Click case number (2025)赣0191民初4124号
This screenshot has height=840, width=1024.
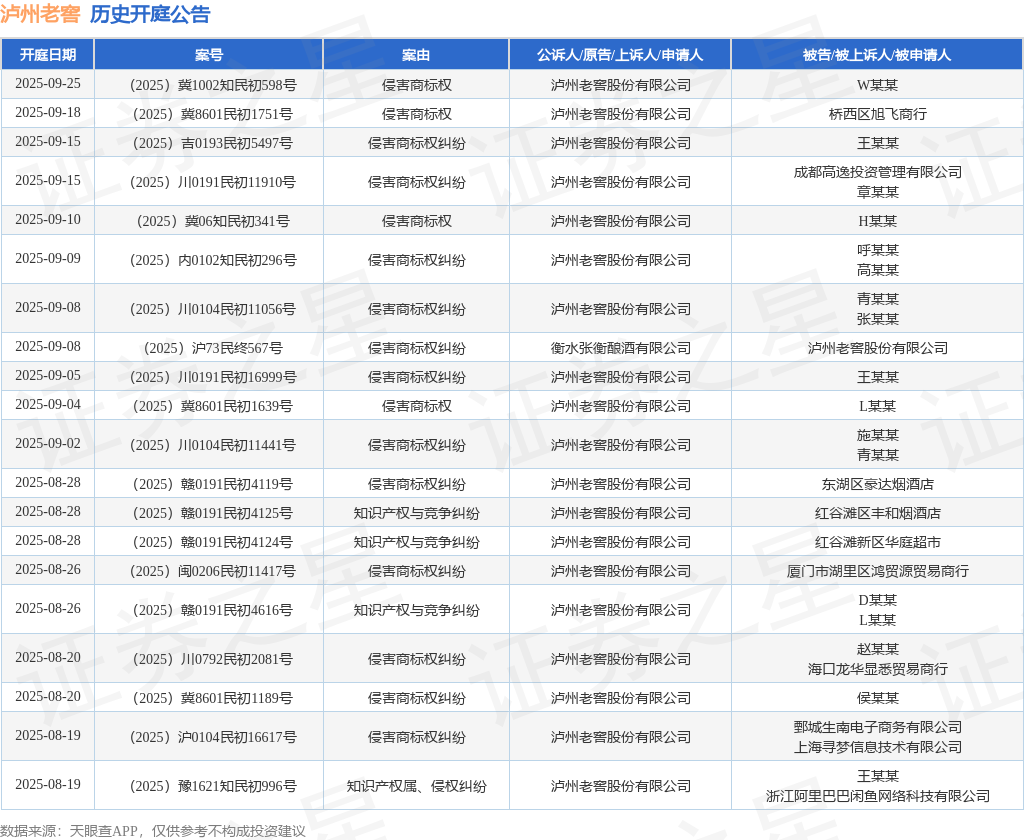pos(213,542)
